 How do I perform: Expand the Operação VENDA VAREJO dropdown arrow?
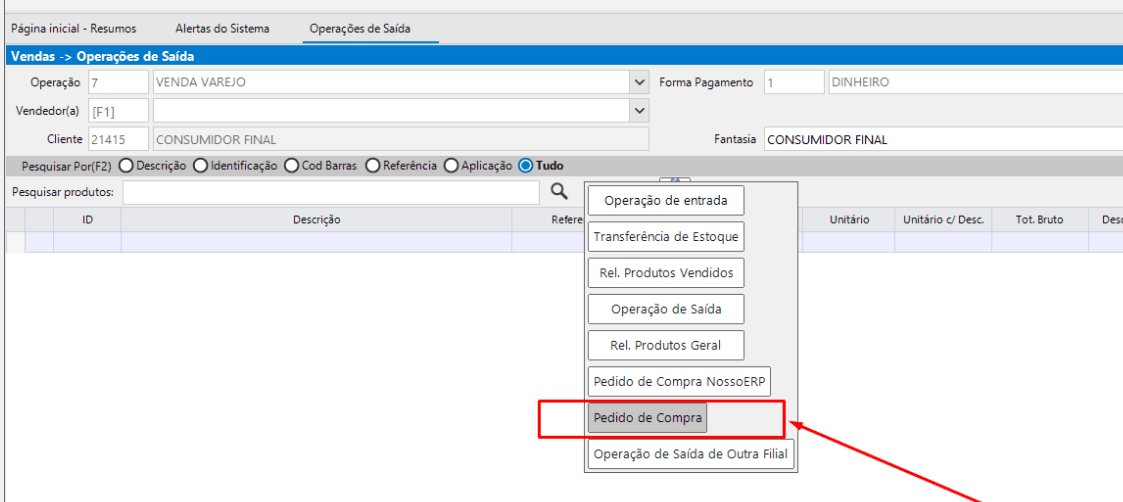pos(640,82)
